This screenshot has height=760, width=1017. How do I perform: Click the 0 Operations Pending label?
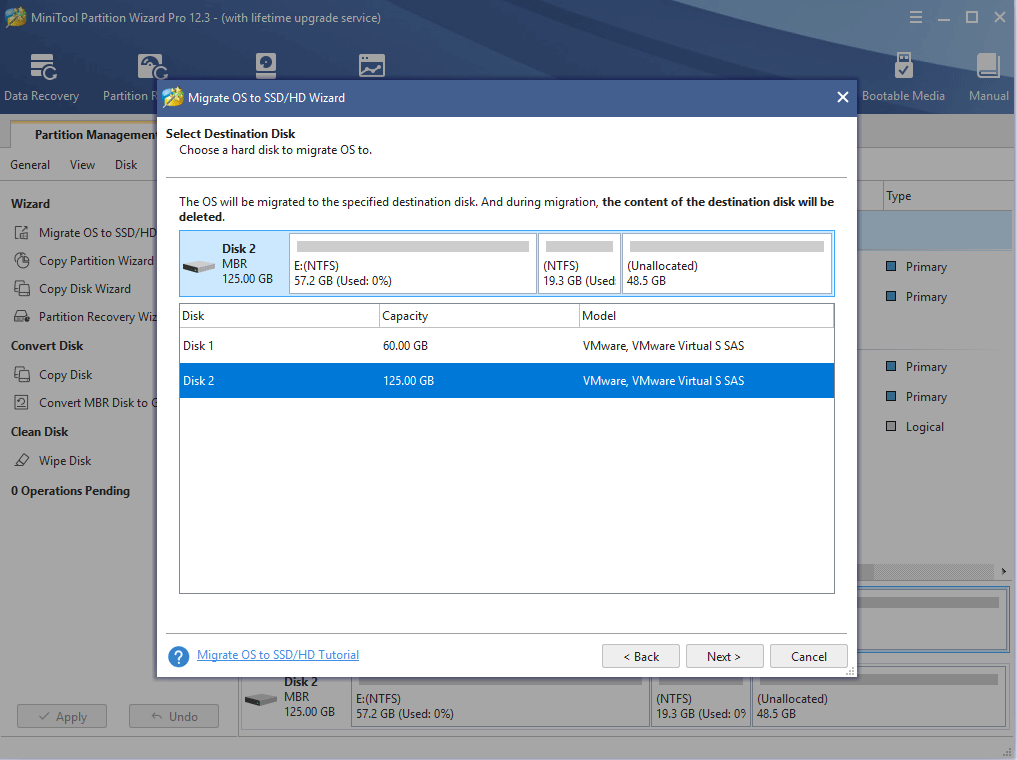pos(70,491)
